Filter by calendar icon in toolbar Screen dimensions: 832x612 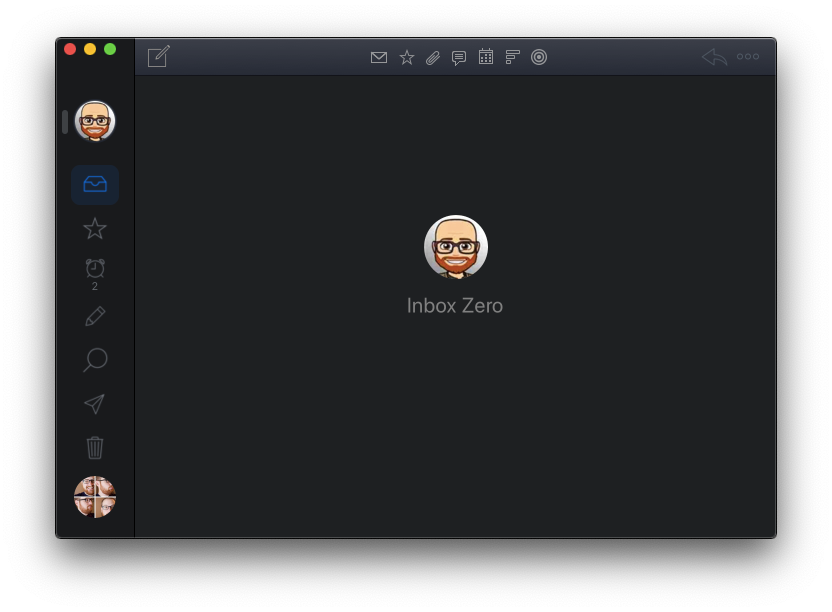[x=486, y=57]
